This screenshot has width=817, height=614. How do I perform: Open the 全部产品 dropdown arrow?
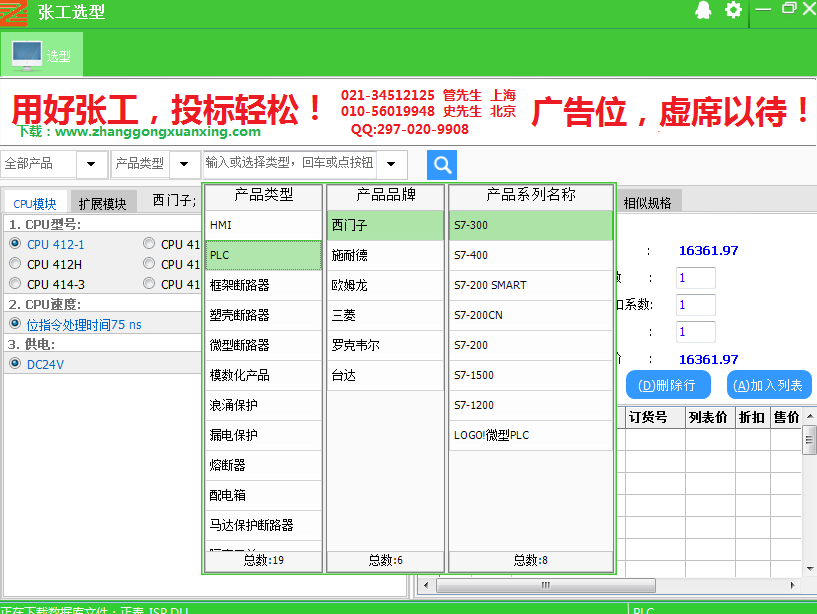pyautogui.click(x=91, y=164)
